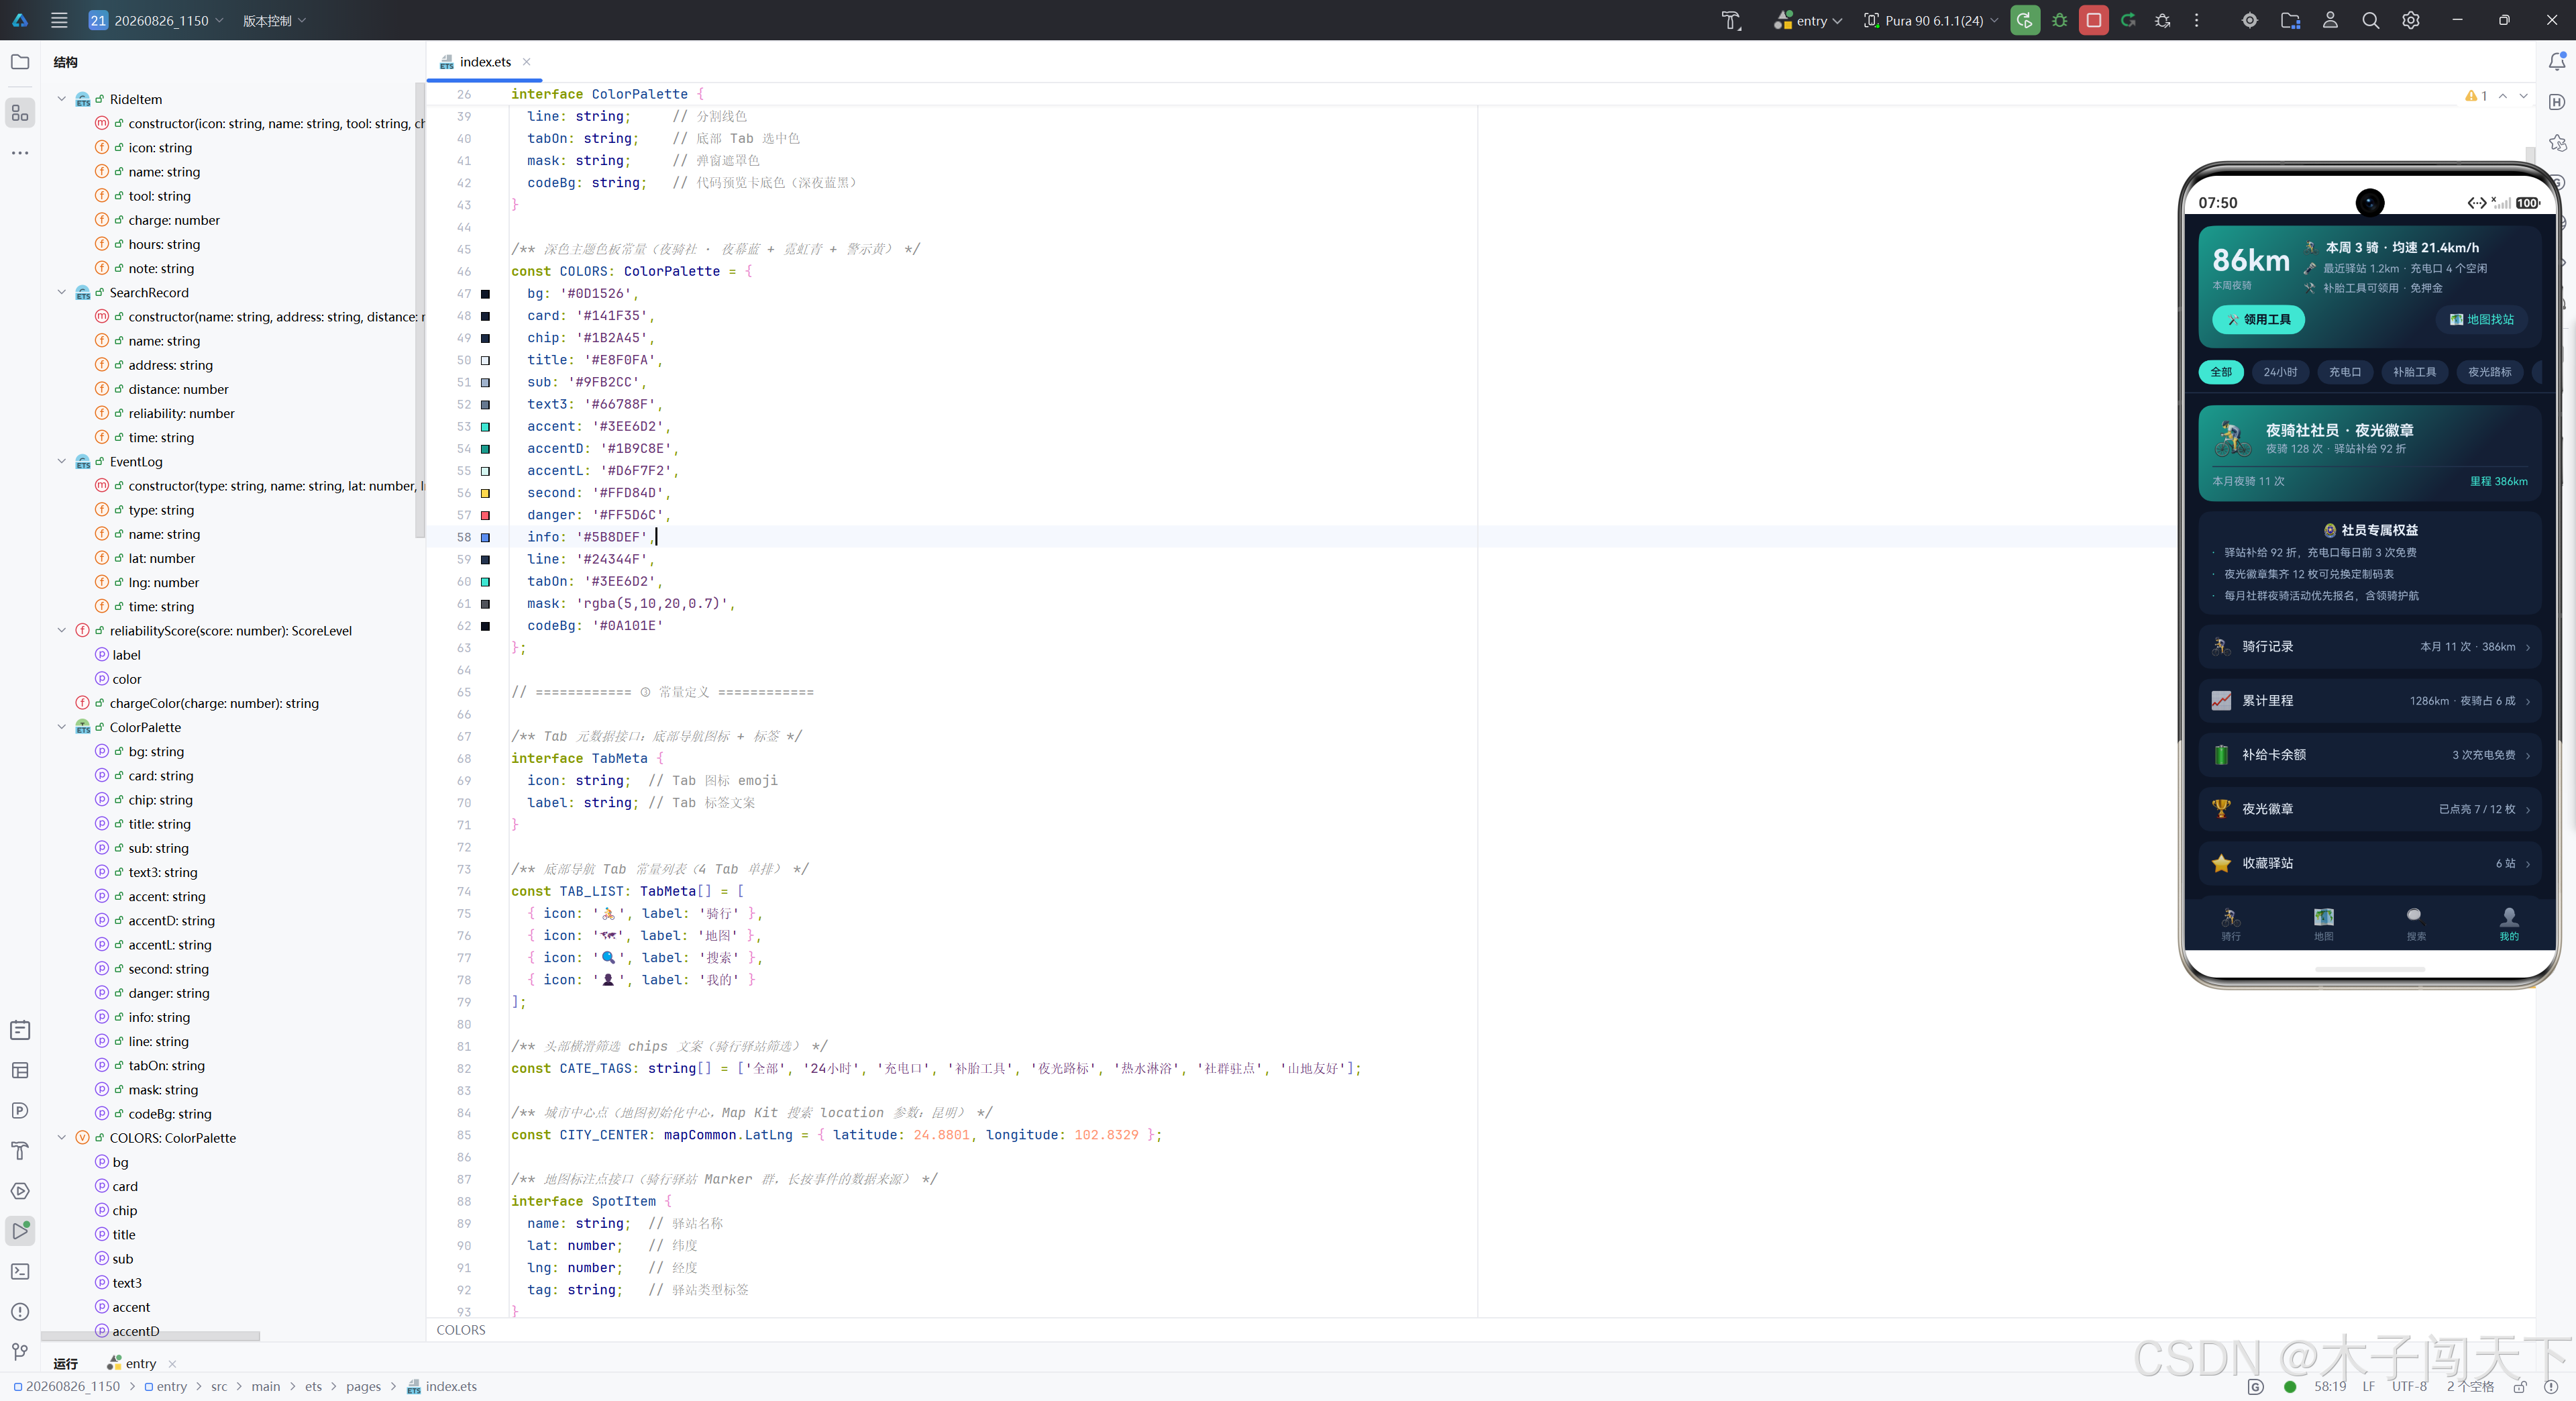Open the main hamburger menu
The image size is (2576, 1401).
pyautogui.click(x=59, y=20)
